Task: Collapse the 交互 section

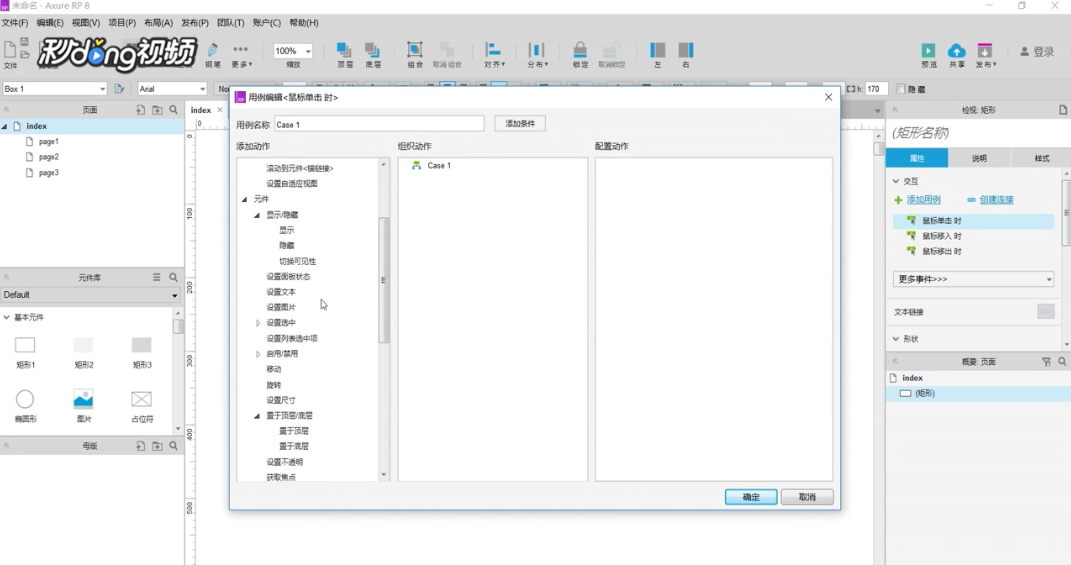Action: click(896, 181)
